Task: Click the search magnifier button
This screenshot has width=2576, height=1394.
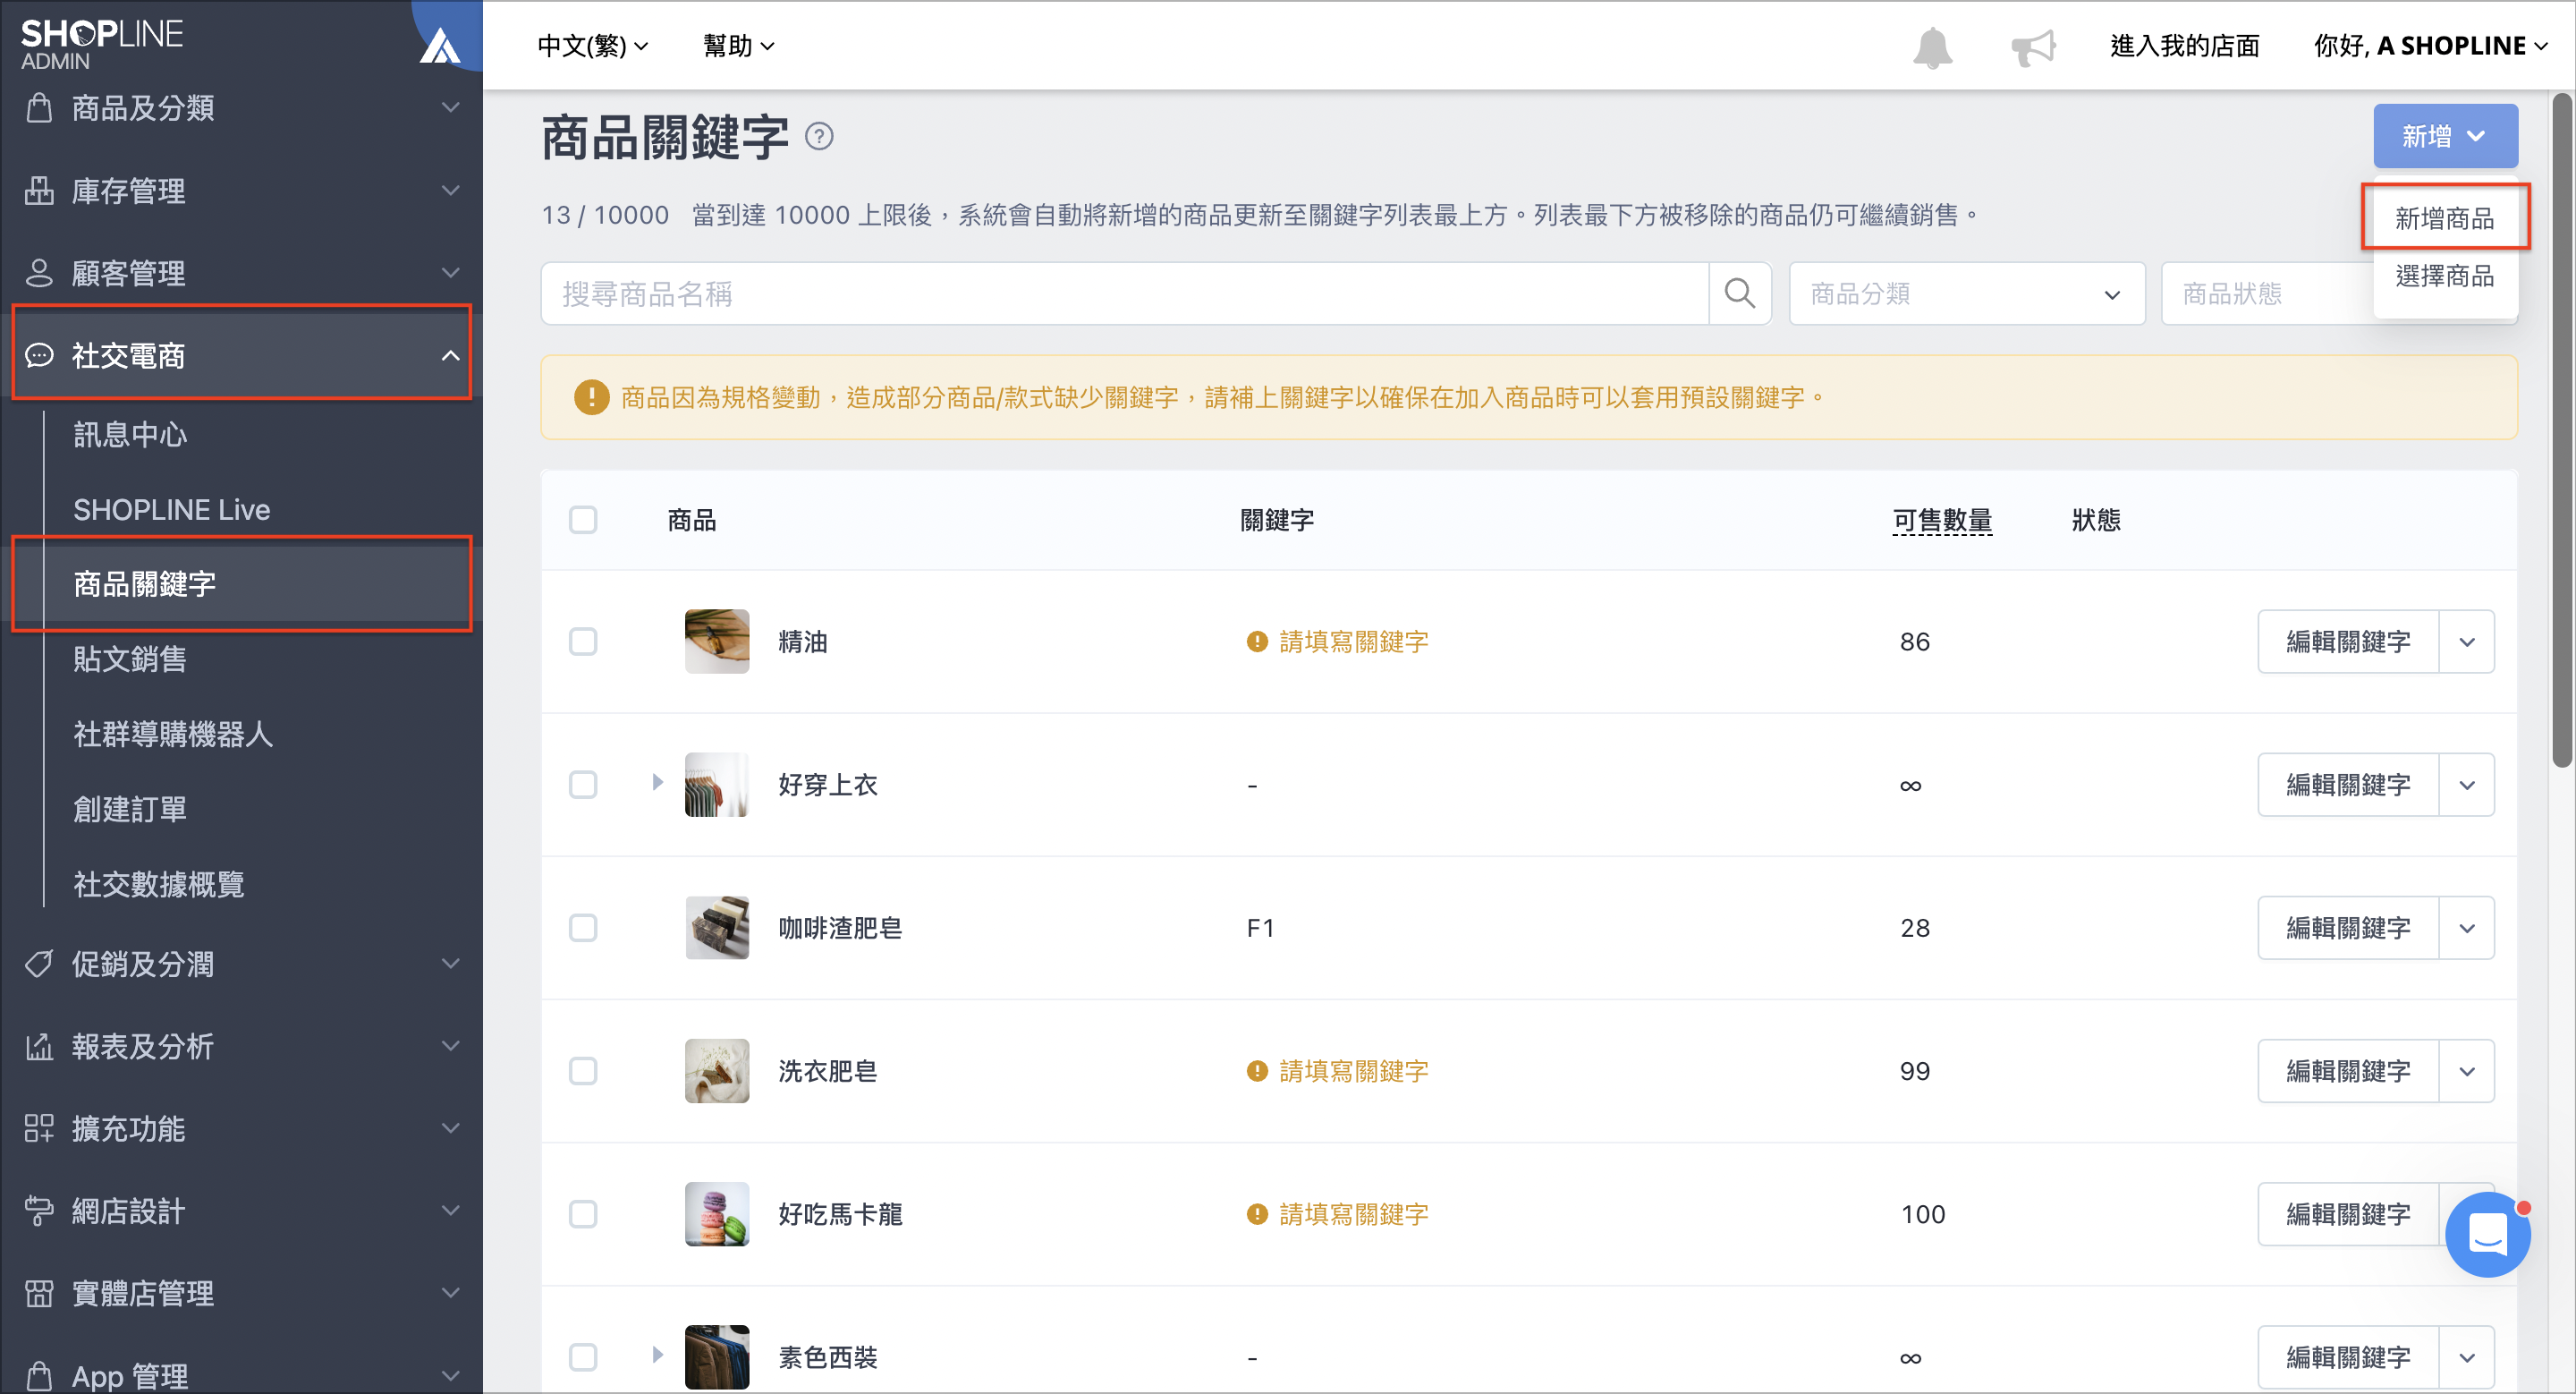Action: (x=1740, y=293)
